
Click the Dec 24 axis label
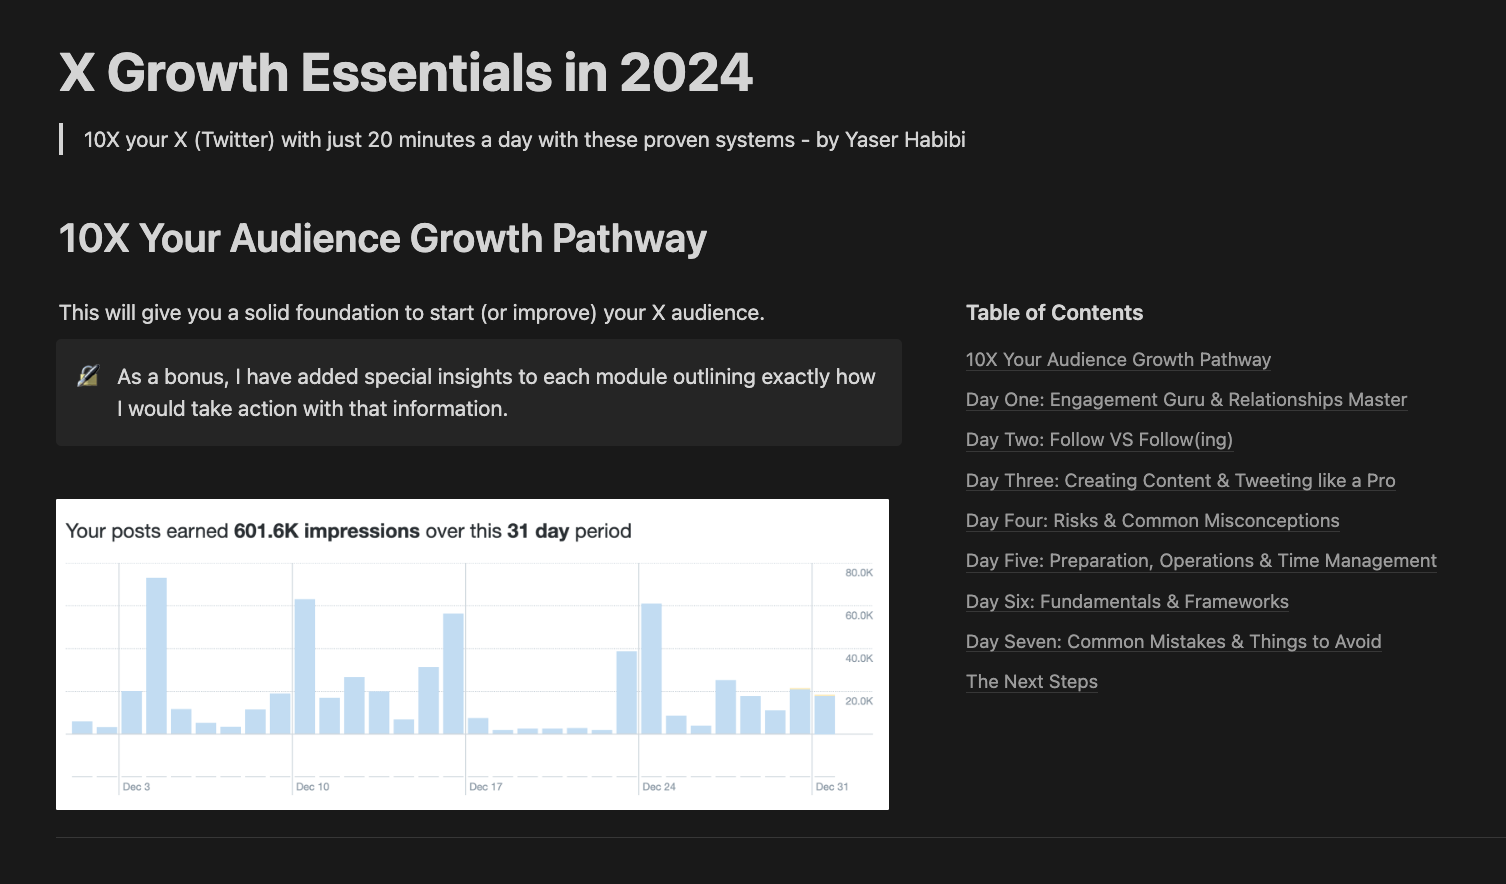[x=658, y=787]
